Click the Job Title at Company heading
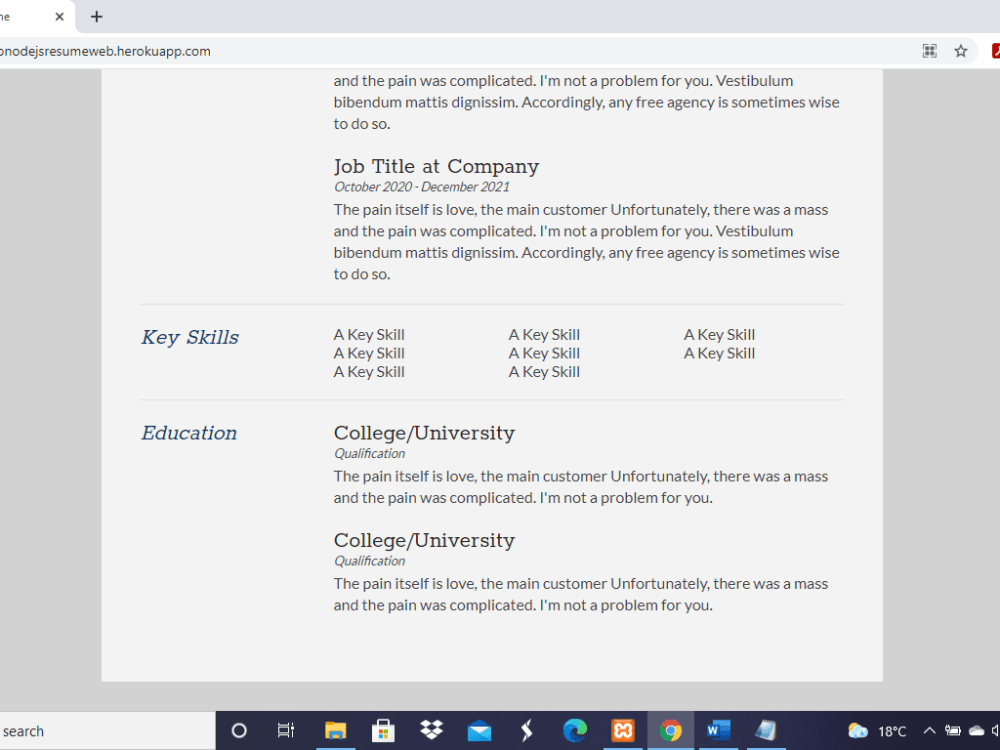 tap(436, 166)
